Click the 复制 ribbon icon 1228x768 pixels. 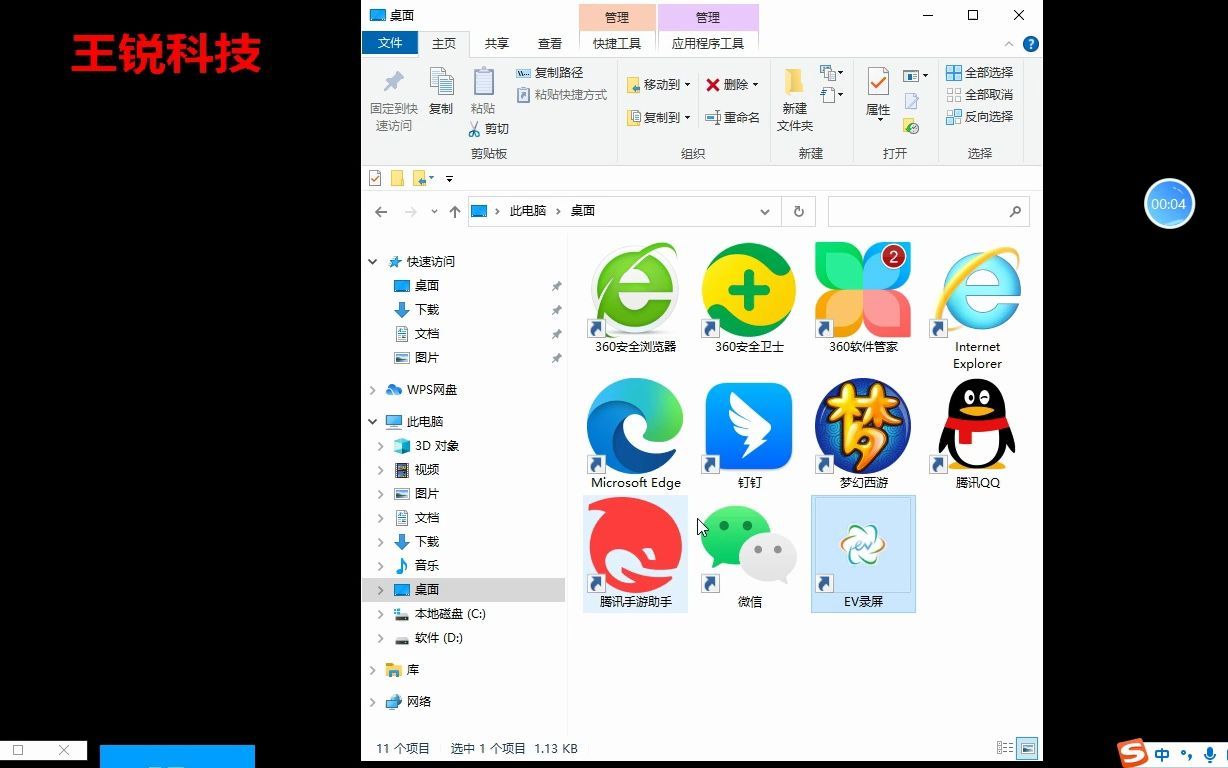tap(441, 82)
